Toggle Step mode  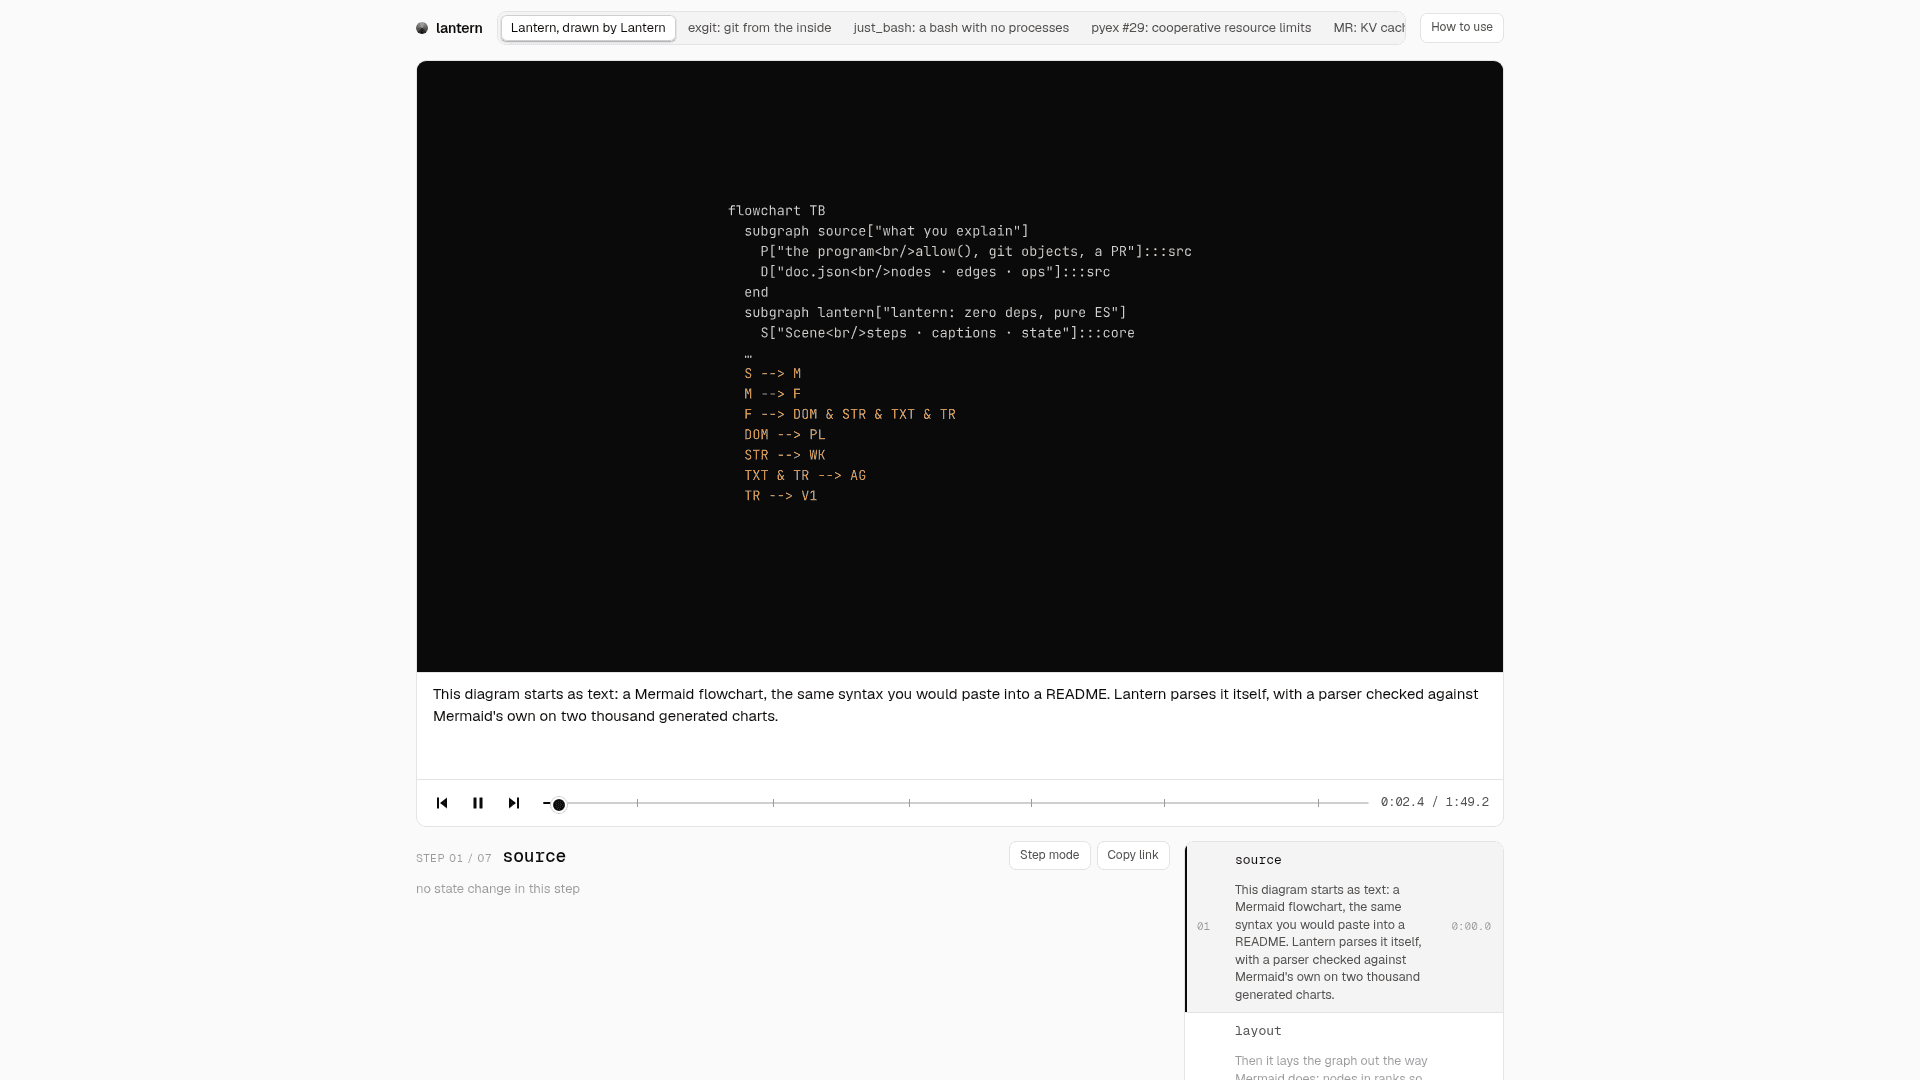coord(1049,856)
